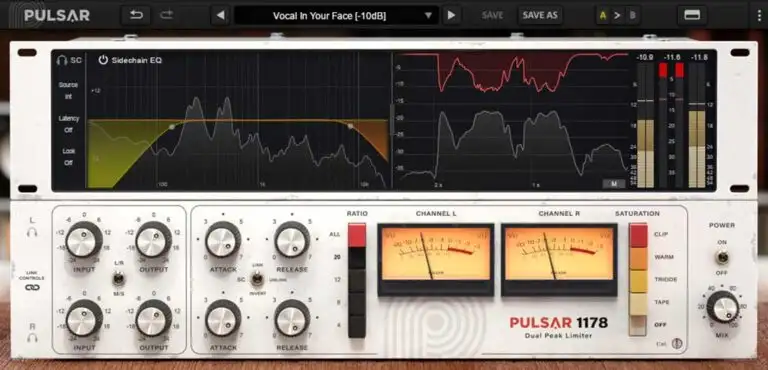Click the Channel R VU meter
768x370 pixels.
pyautogui.click(x=559, y=259)
